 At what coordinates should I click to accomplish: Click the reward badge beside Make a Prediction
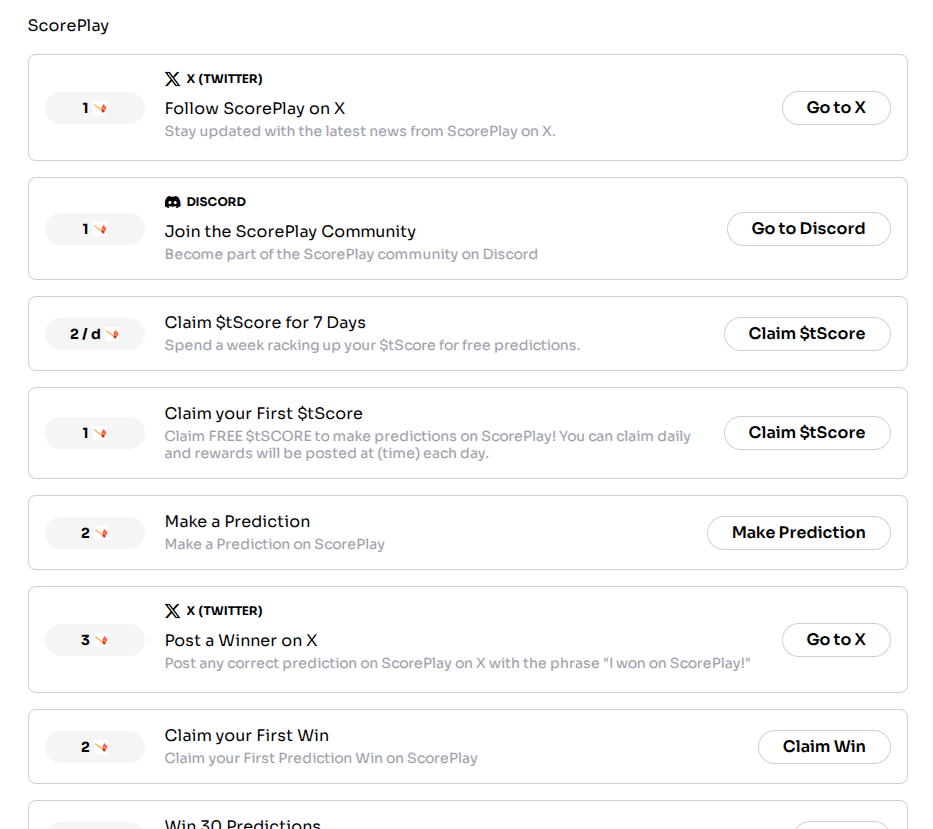point(95,533)
